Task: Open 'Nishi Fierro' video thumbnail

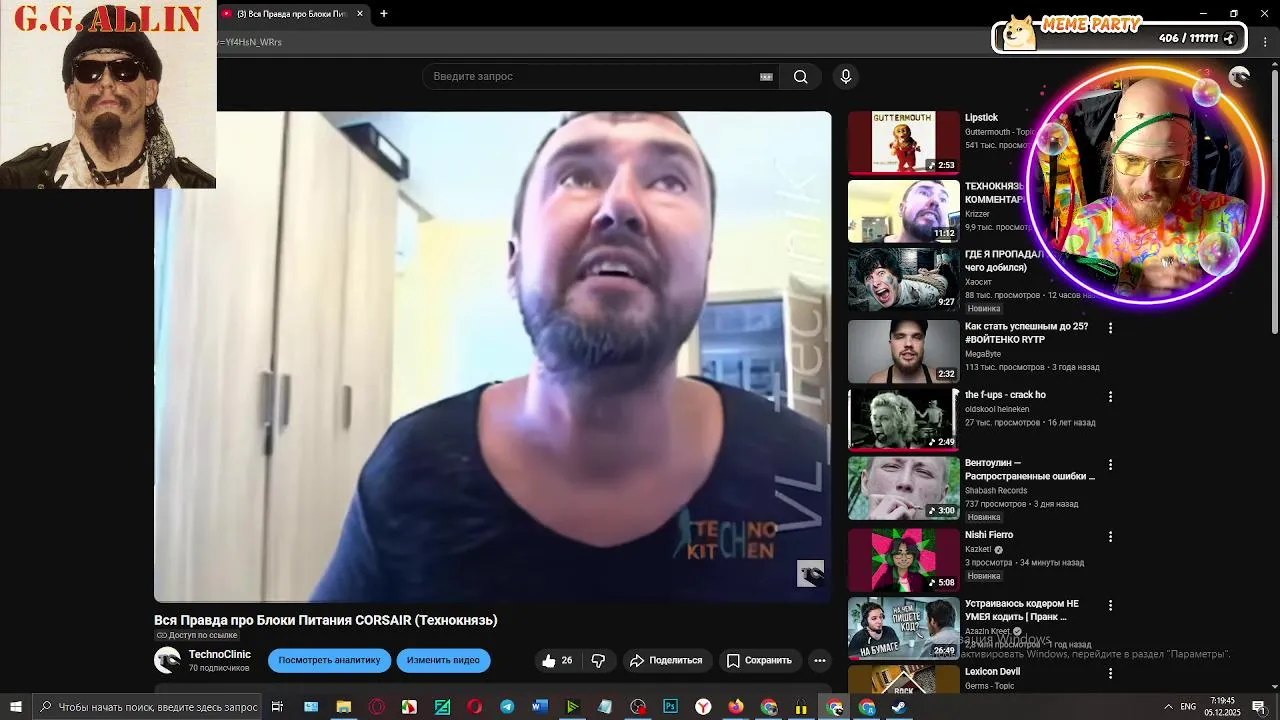Action: tap(903, 560)
